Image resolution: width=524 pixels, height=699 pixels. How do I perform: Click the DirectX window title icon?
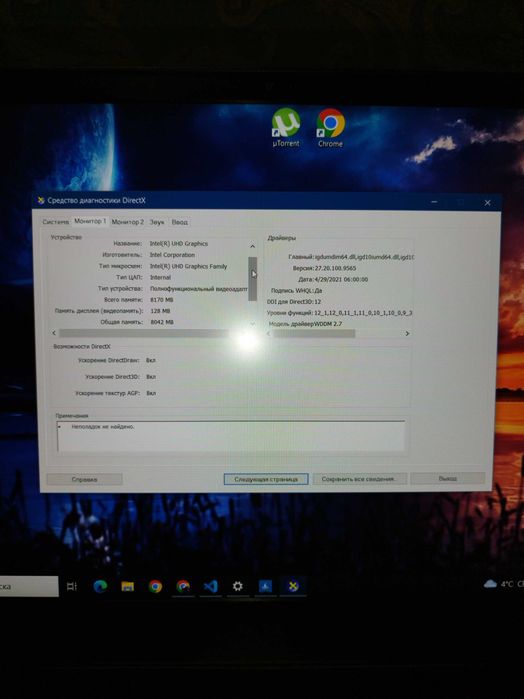41,201
